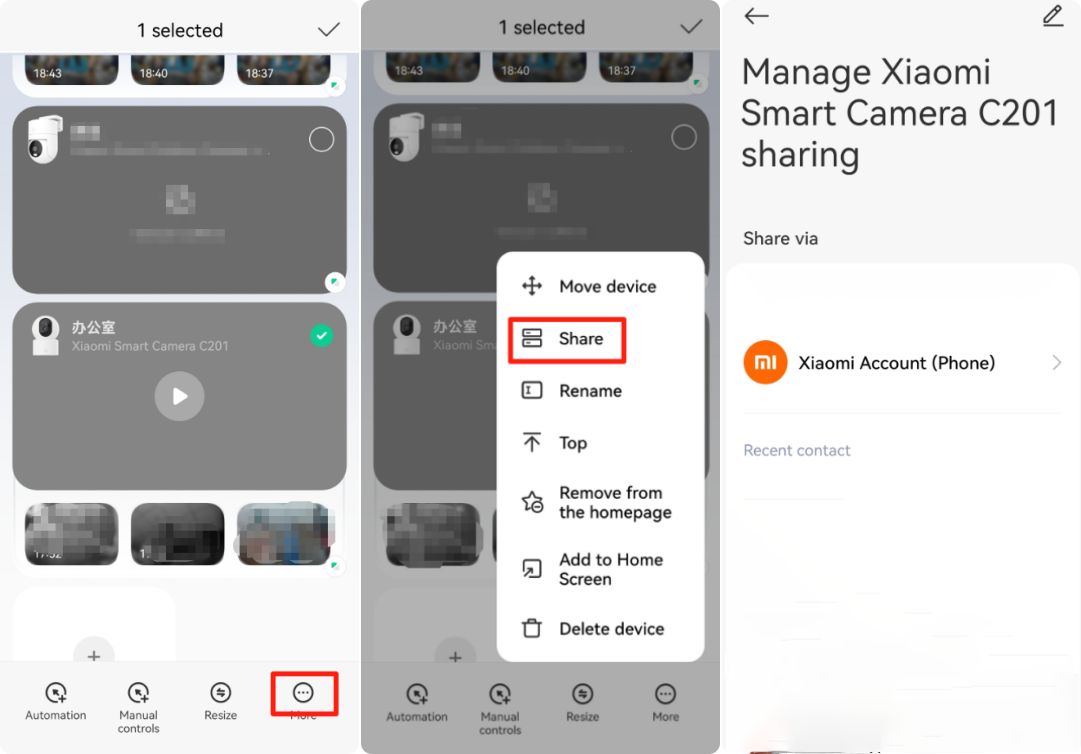This screenshot has width=1081, height=754.
Task: Select Xiaomi Account (Phone) sharing option
Action: [896, 363]
